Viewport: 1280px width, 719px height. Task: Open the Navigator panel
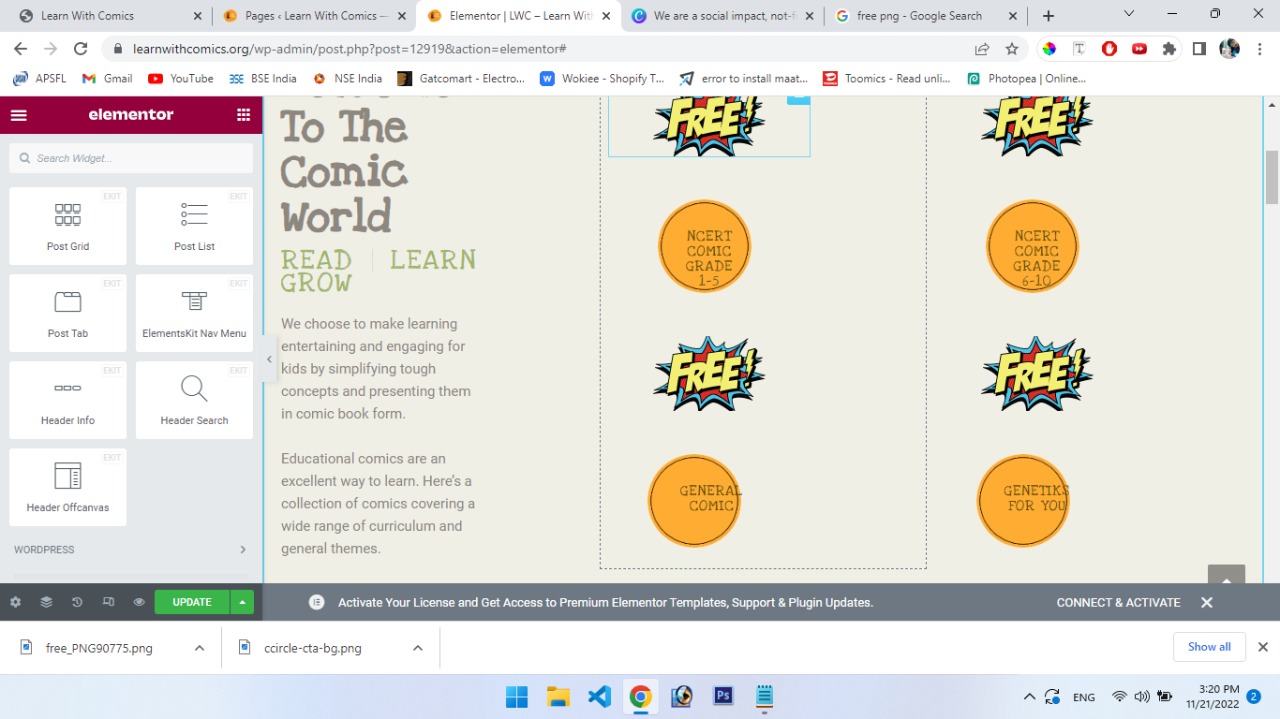45,602
